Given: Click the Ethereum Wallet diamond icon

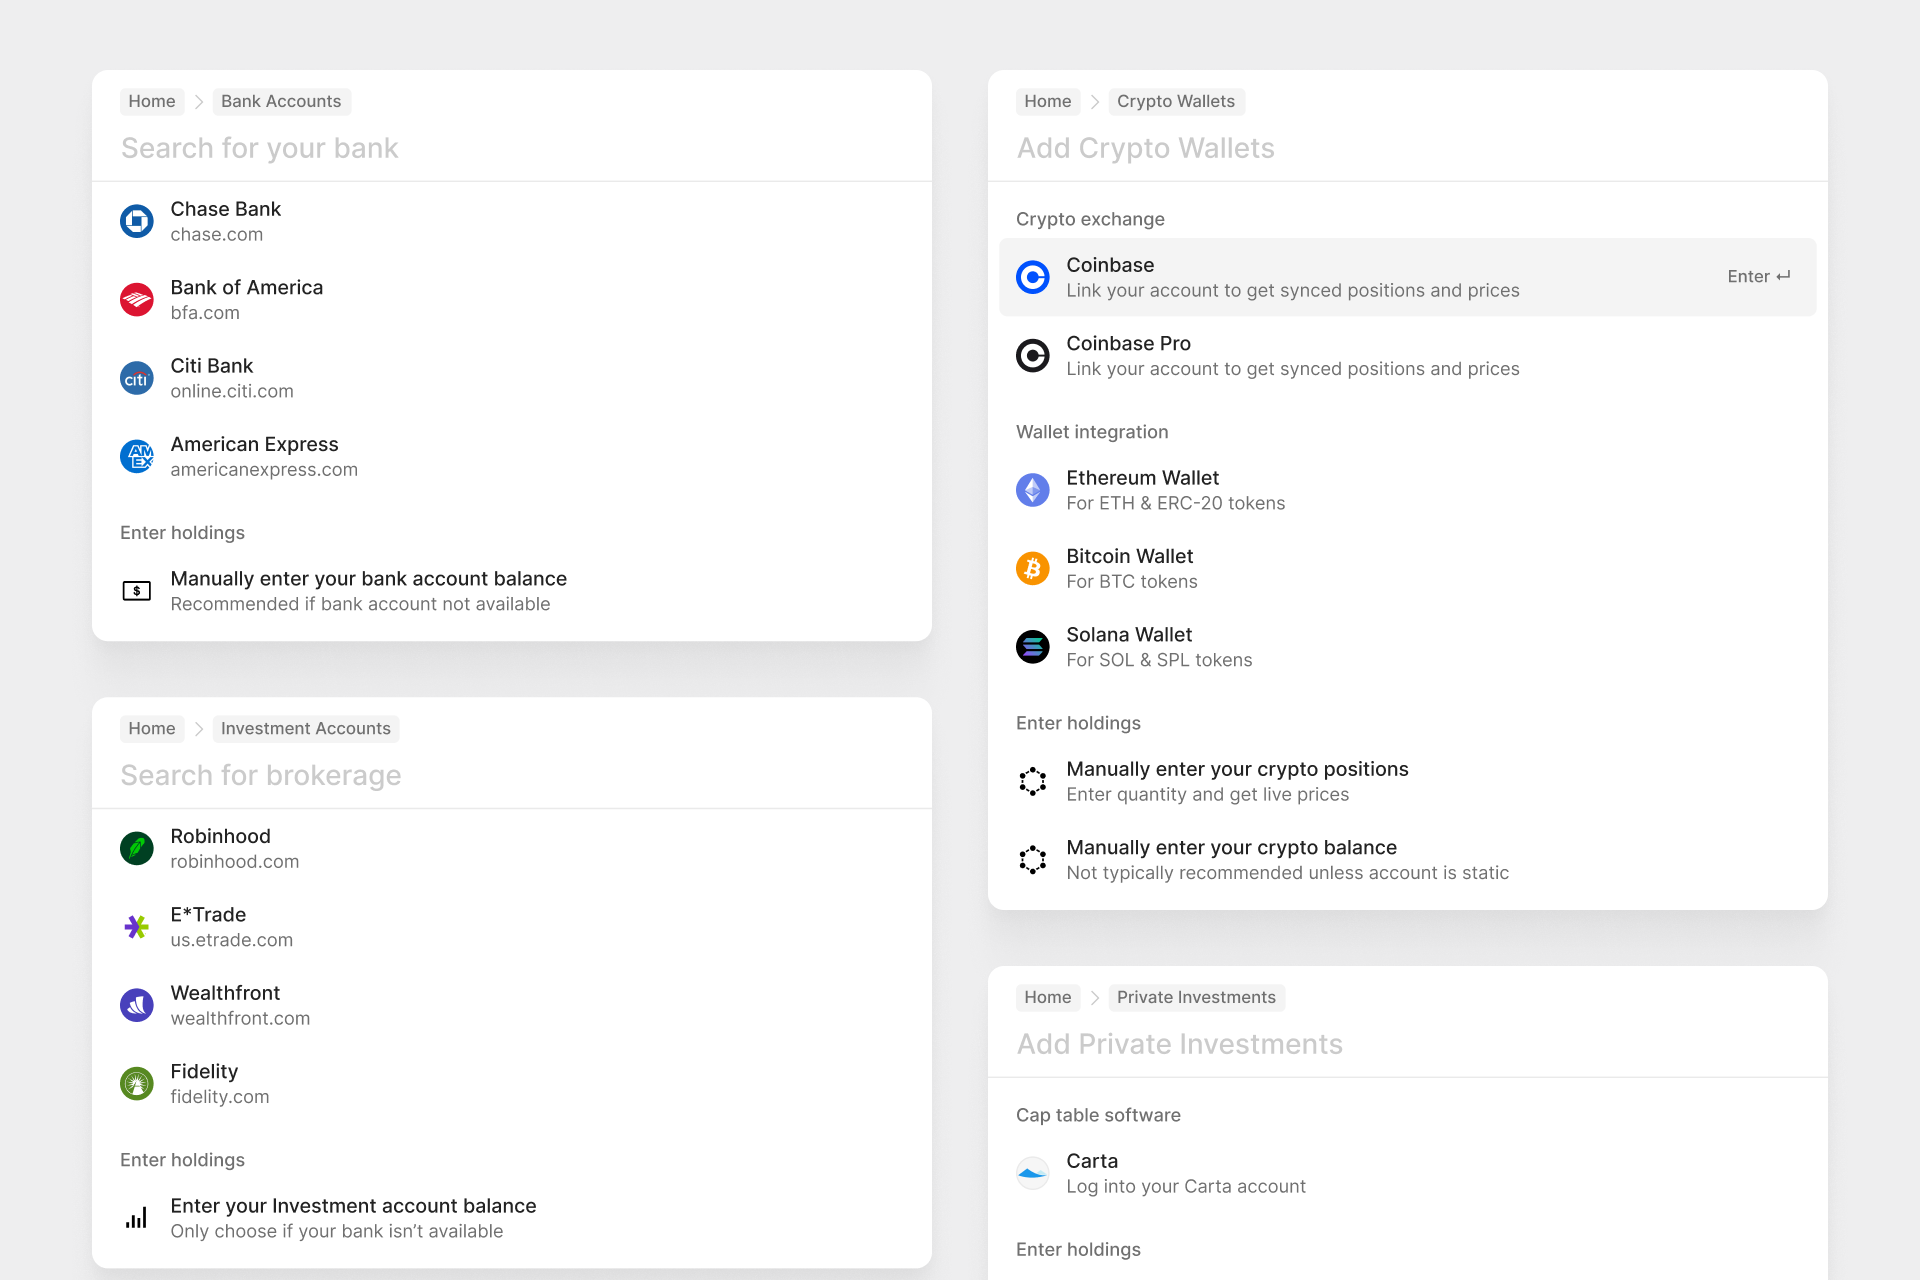Looking at the screenshot, I should point(1033,490).
